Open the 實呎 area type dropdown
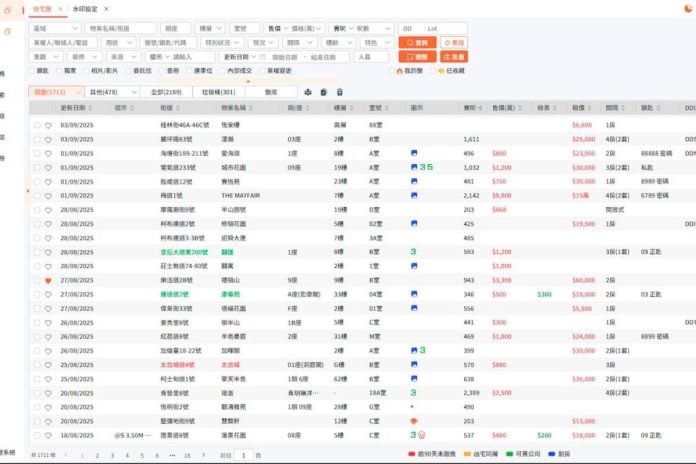696x464 pixels. [343, 28]
